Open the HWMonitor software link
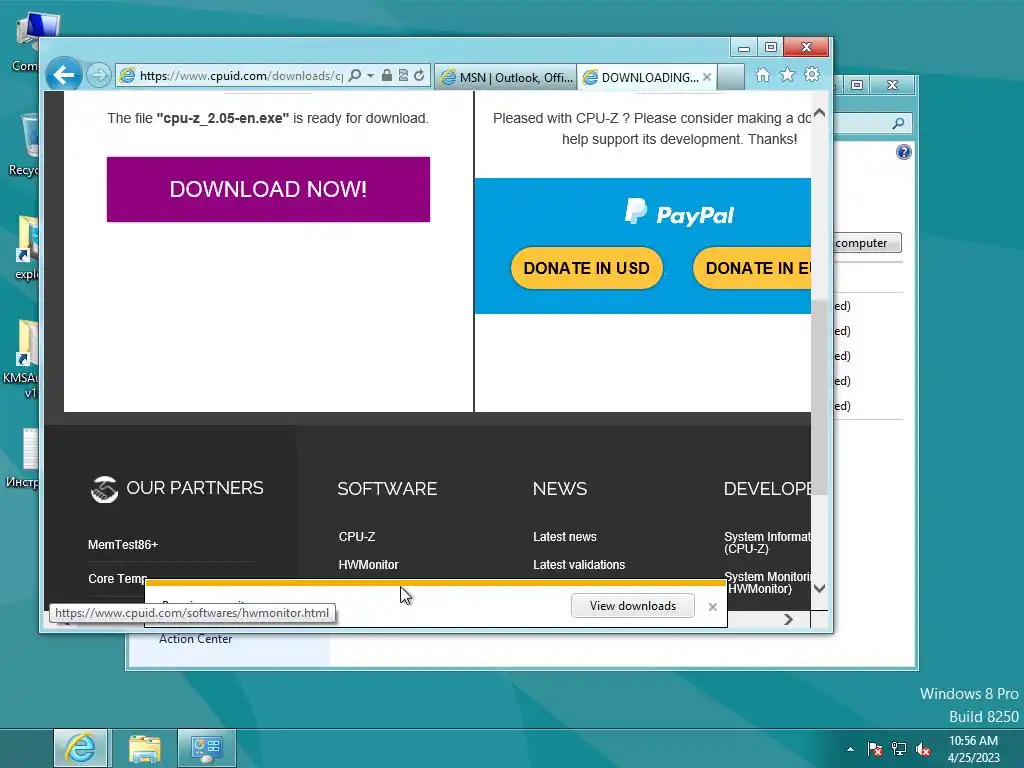Image resolution: width=1024 pixels, height=768 pixels. tap(368, 565)
